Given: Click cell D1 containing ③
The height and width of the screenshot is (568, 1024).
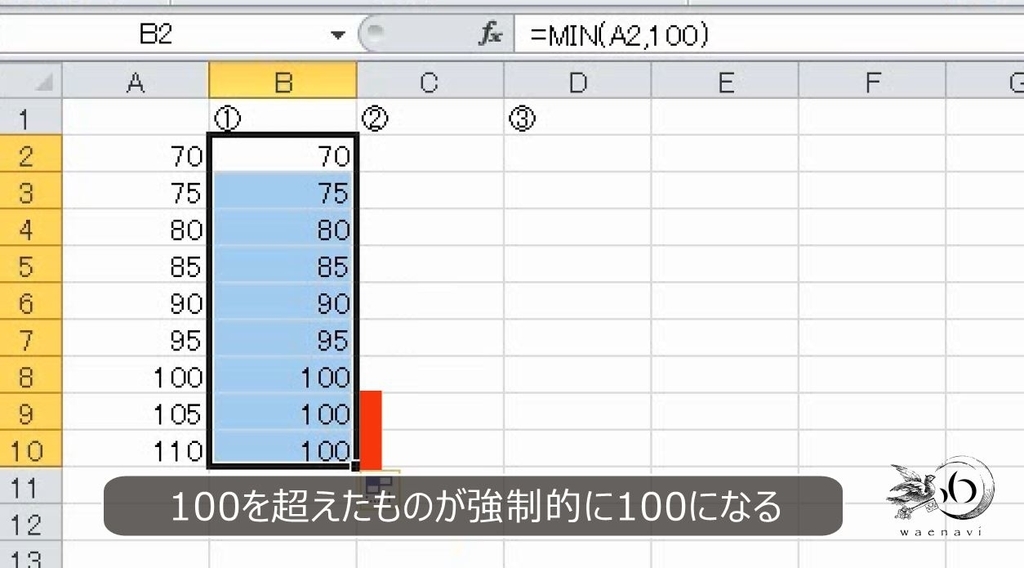Looking at the screenshot, I should (x=578, y=118).
